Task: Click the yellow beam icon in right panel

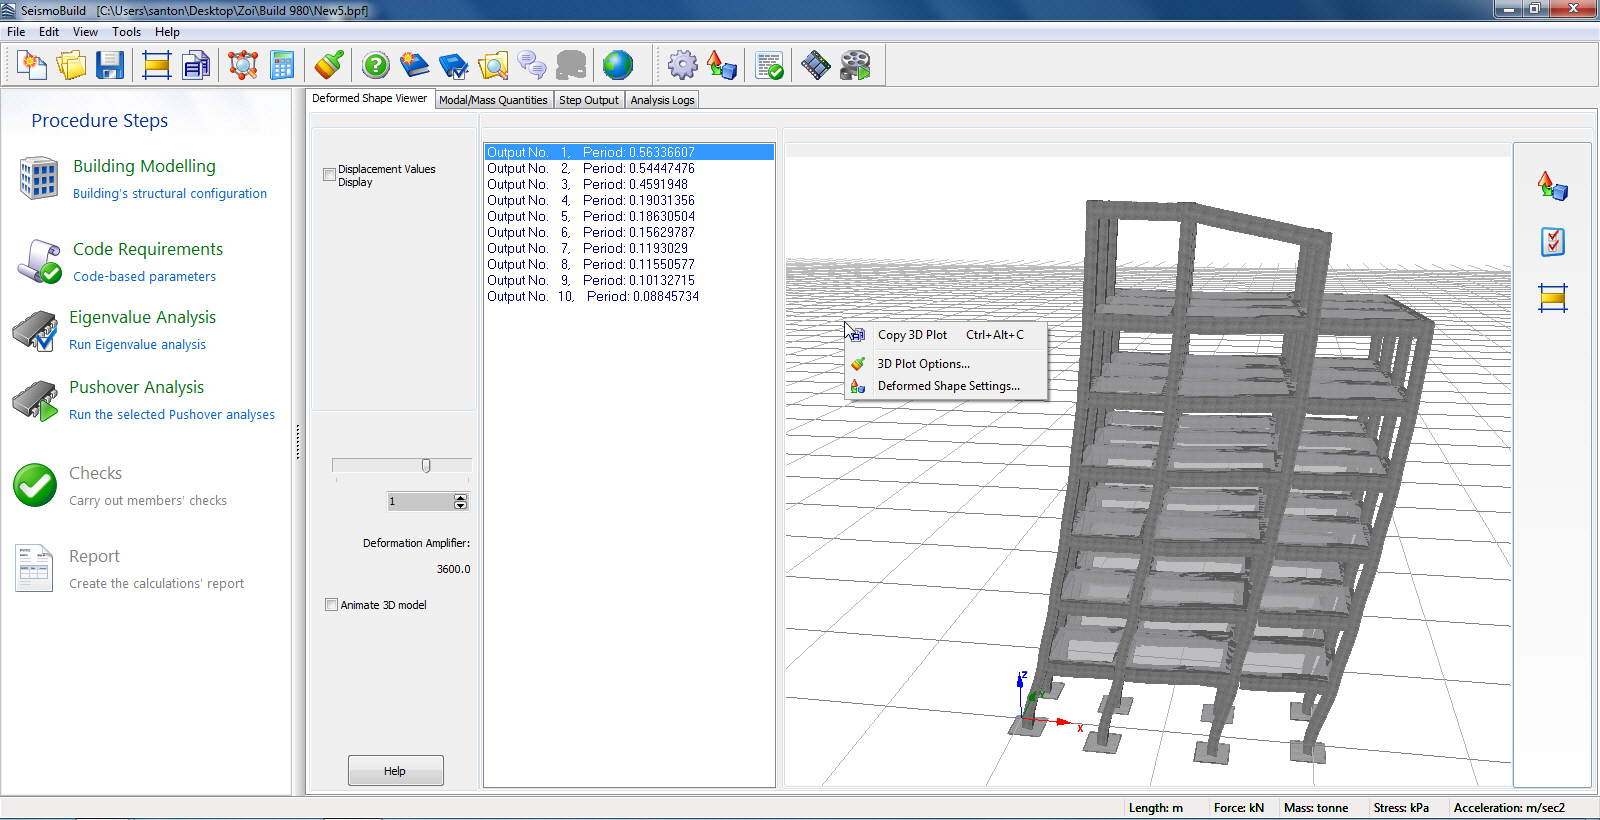Action: pyautogui.click(x=1553, y=298)
